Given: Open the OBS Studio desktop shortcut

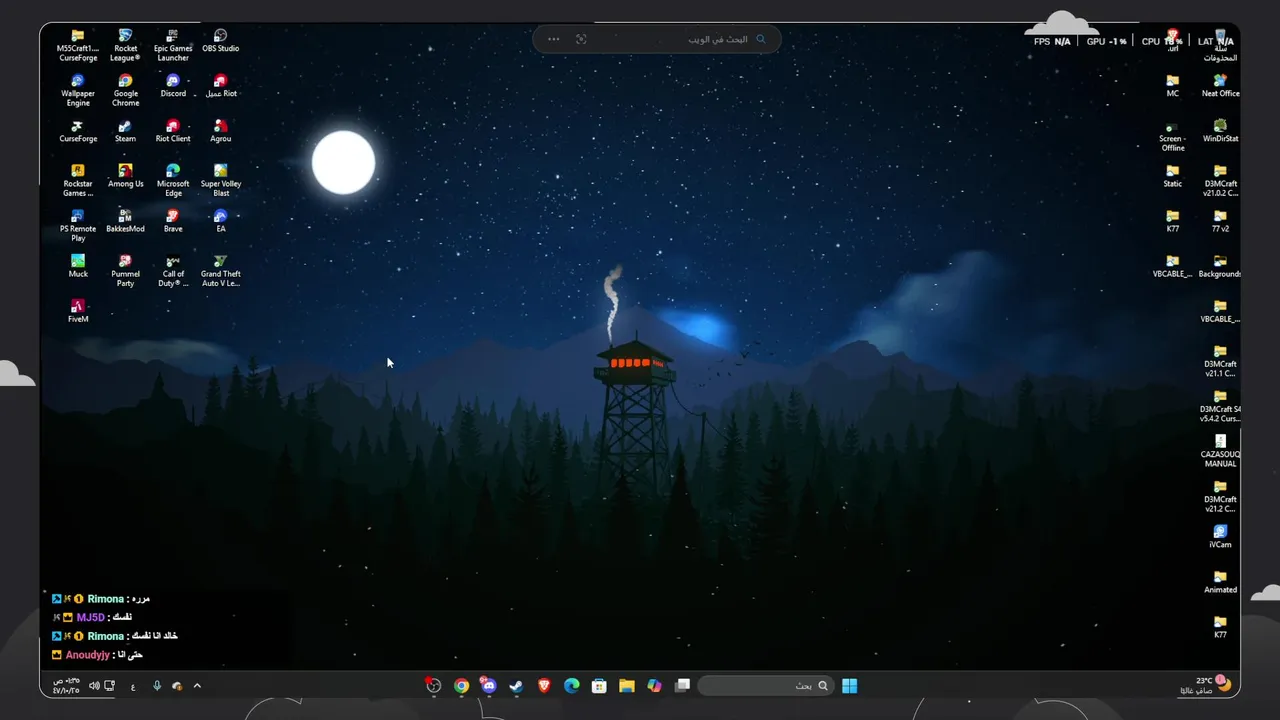Looking at the screenshot, I should click(x=221, y=41).
